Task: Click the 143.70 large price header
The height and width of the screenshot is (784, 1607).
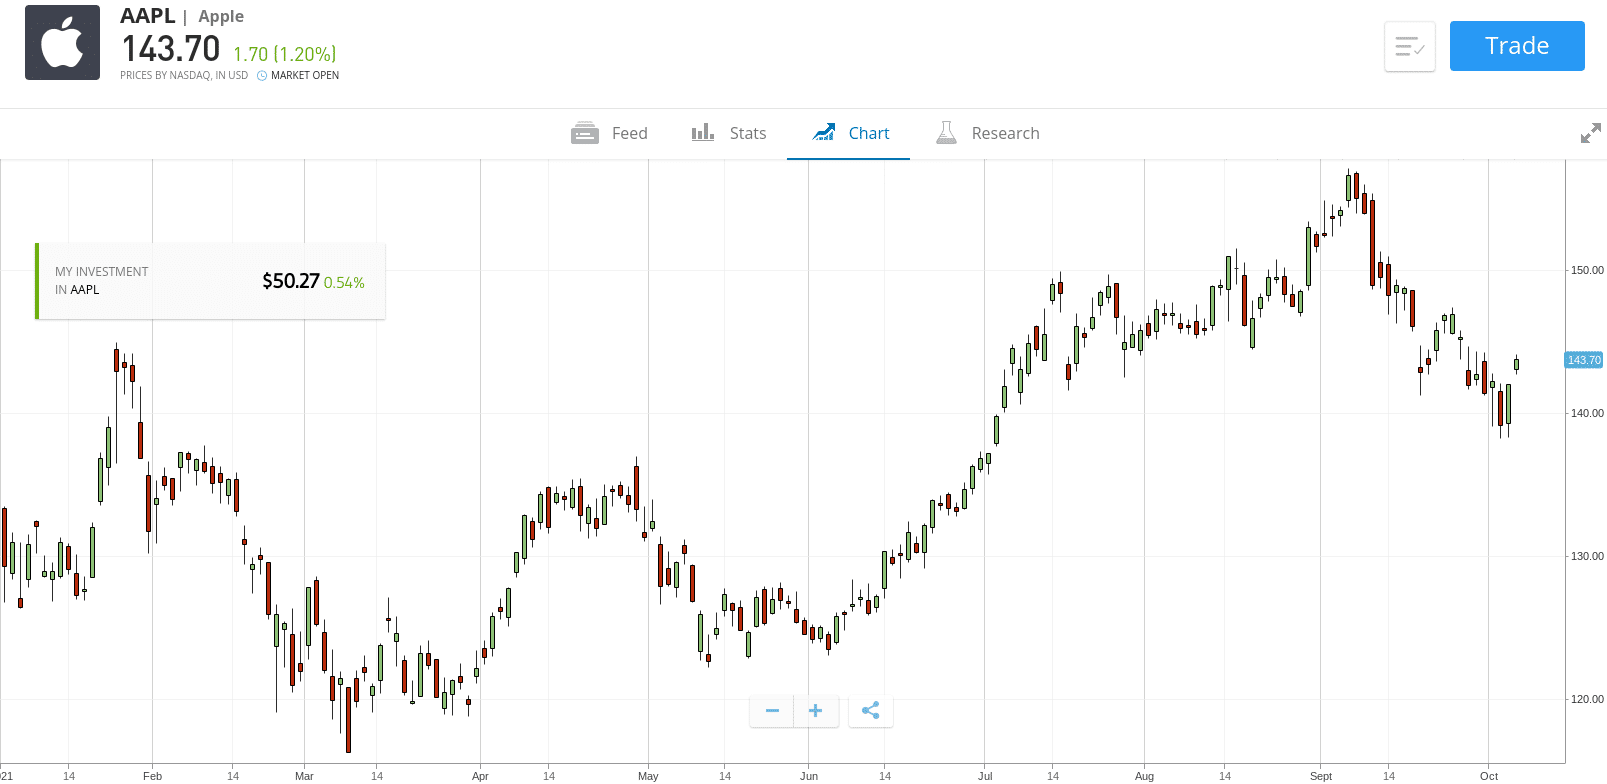Action: [x=171, y=49]
